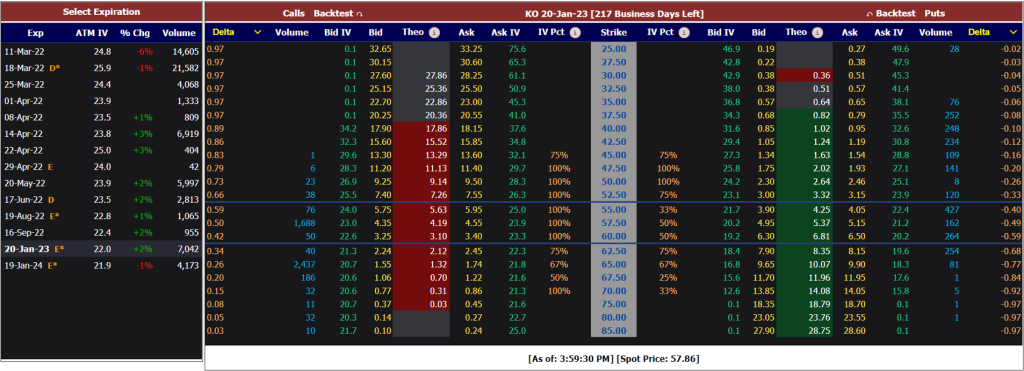Open the puts Delta column dropdown
The height and width of the screenshot is (371, 1024).
coord(1012,32)
